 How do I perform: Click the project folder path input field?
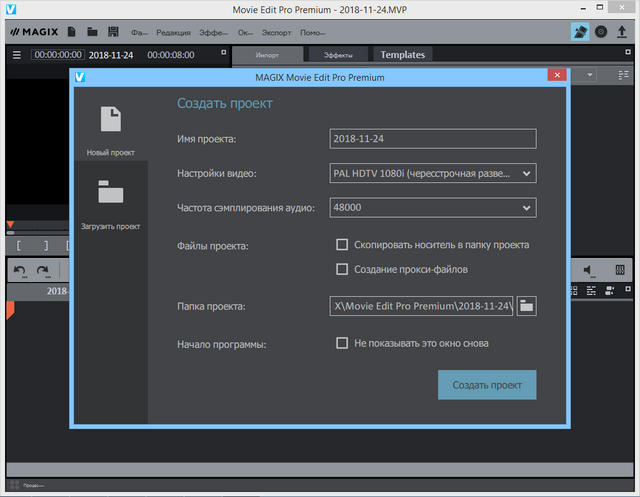[x=421, y=306]
